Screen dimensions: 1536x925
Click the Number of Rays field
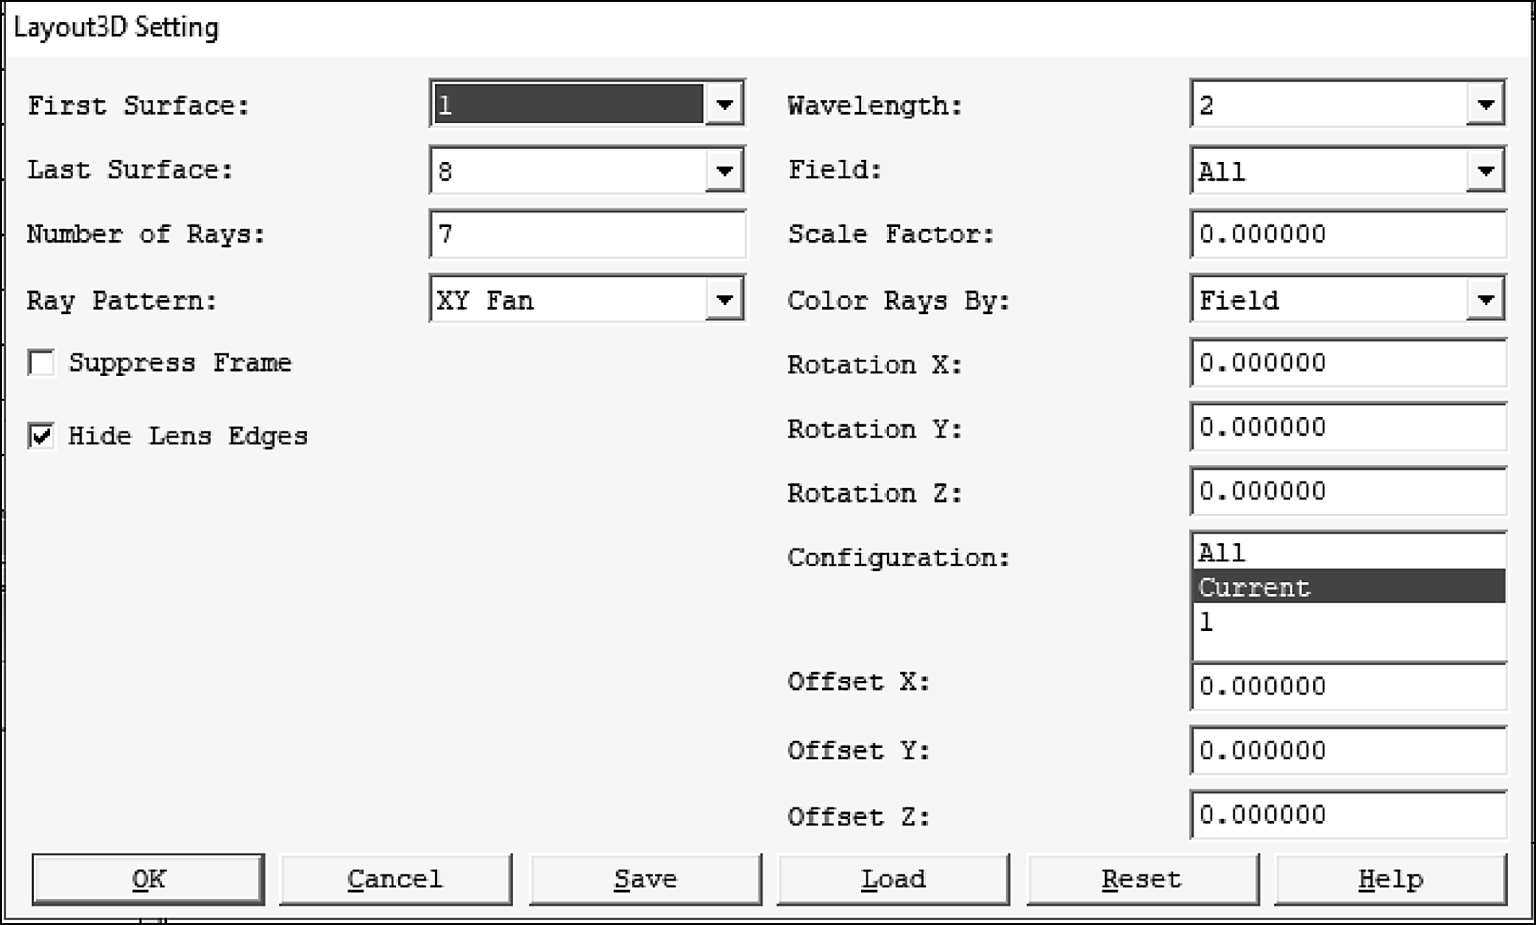[x=587, y=235]
